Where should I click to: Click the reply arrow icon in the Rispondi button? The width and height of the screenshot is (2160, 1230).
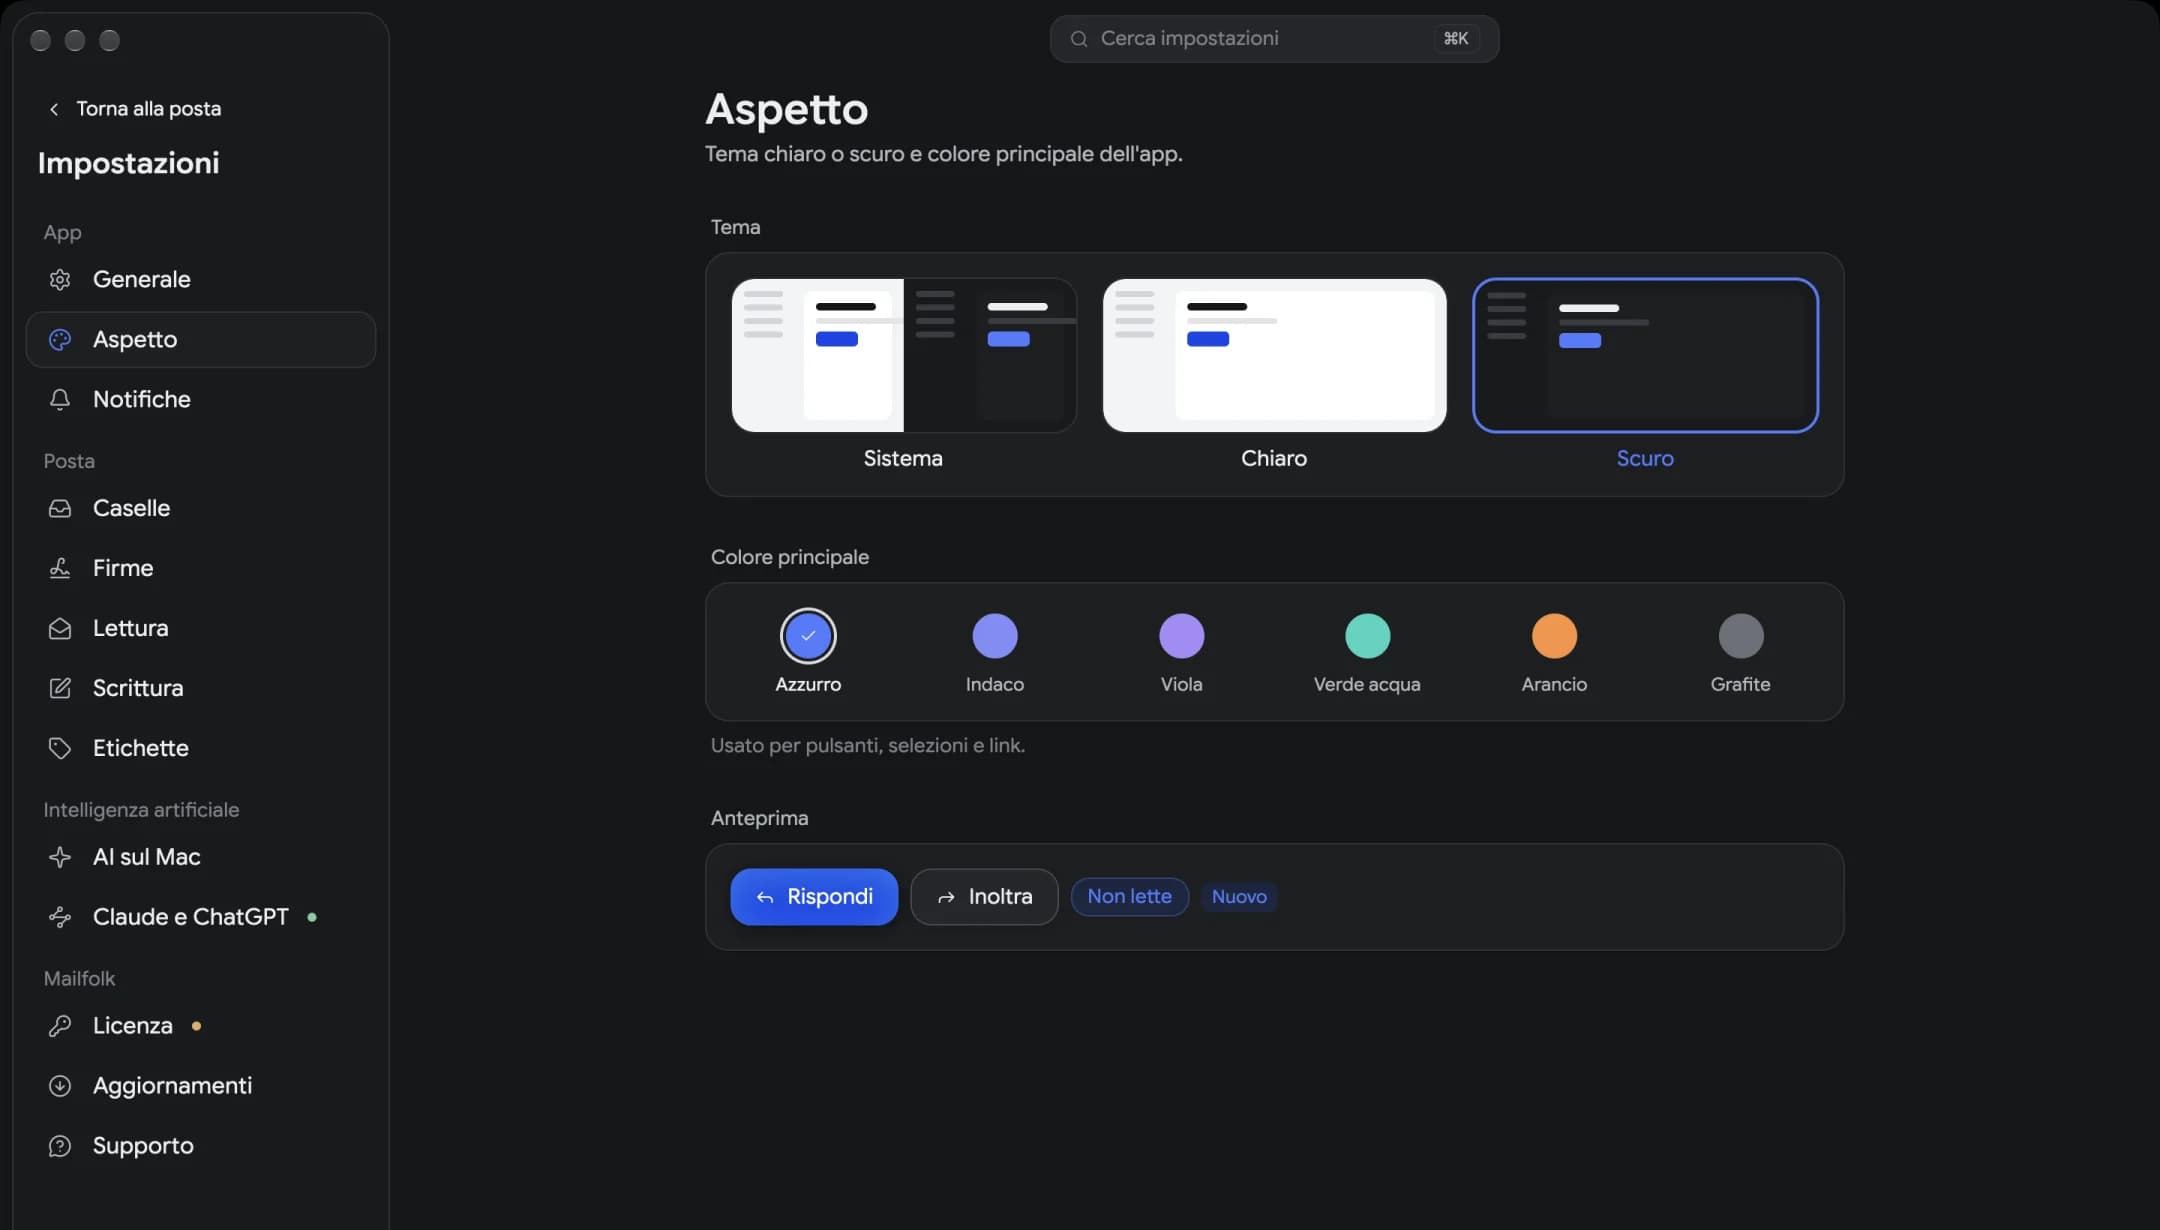point(765,898)
